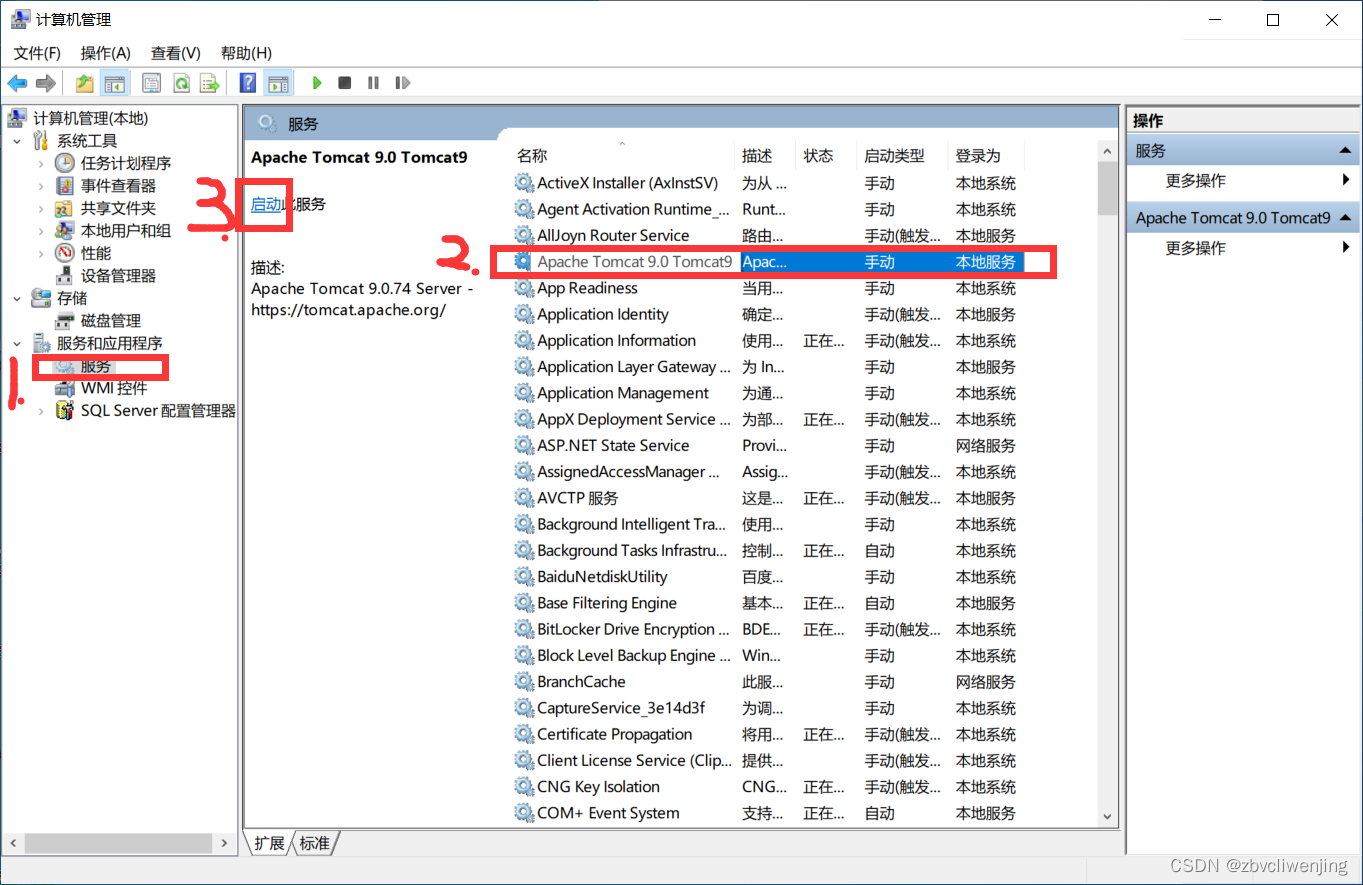Sort by the 描述 column header
The height and width of the screenshot is (885, 1363).
765,156
